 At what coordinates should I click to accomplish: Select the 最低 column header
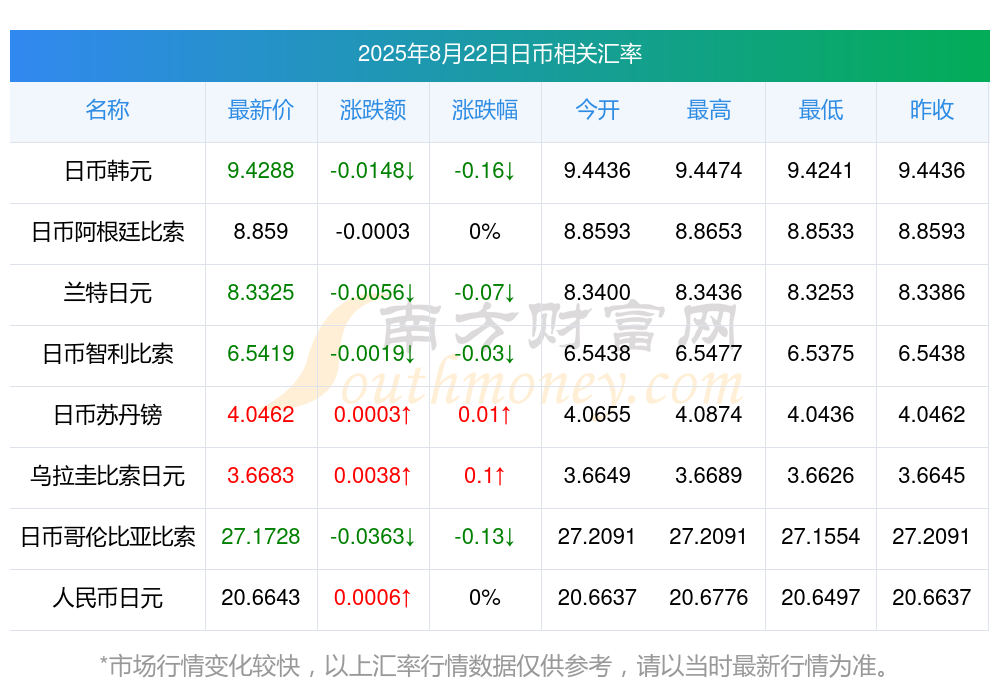(820, 110)
